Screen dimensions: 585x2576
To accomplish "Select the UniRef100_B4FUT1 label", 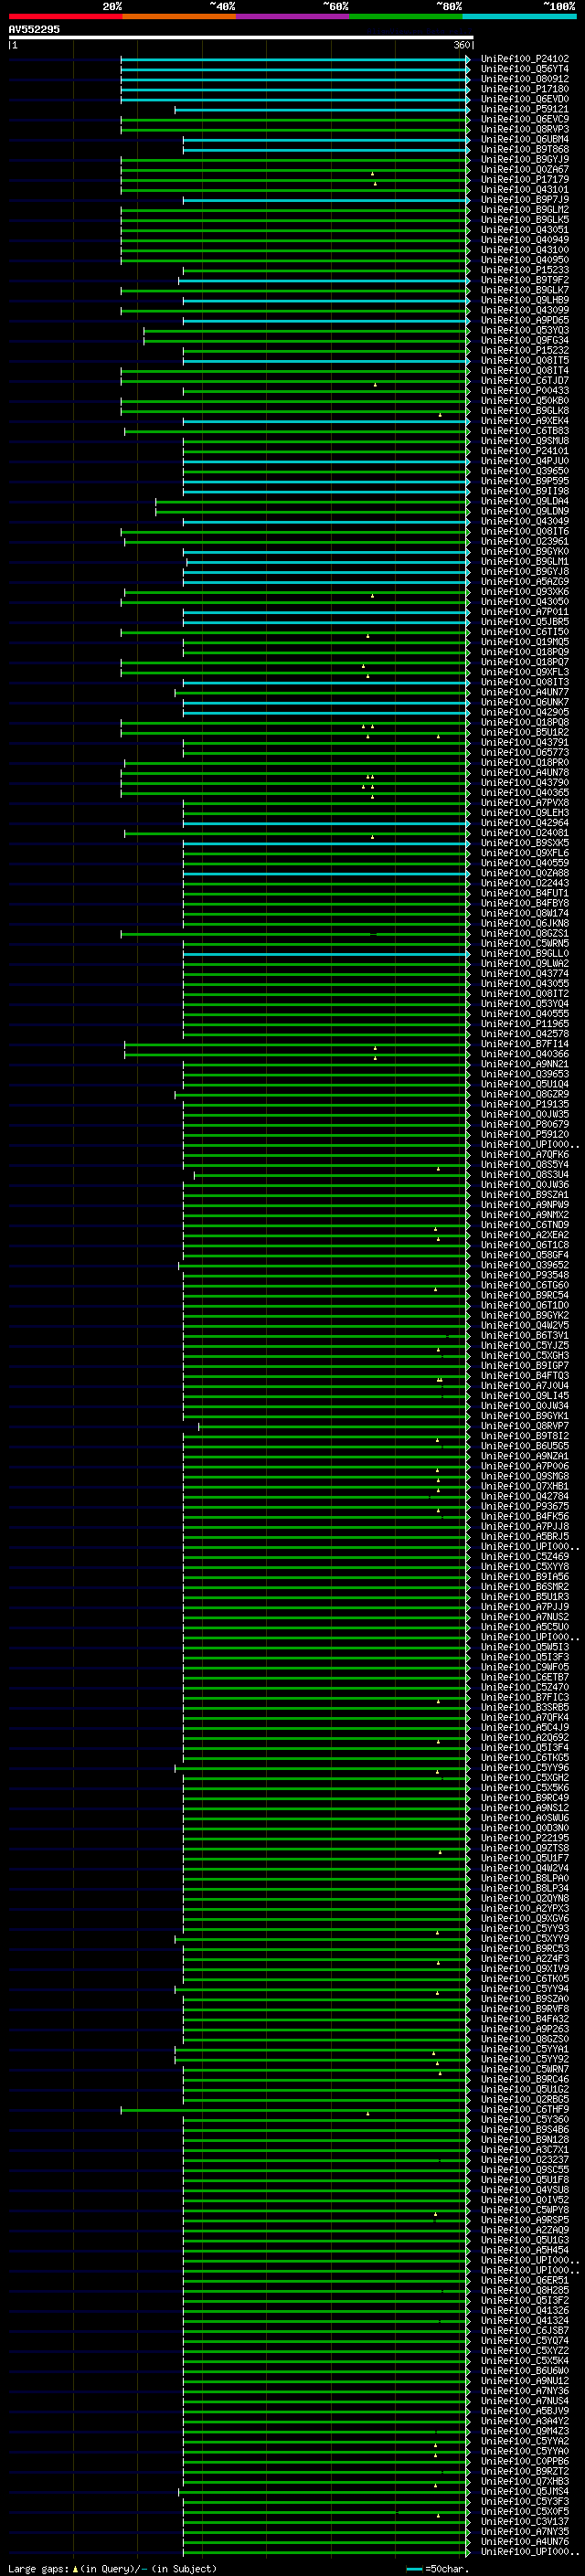I will coord(524,893).
